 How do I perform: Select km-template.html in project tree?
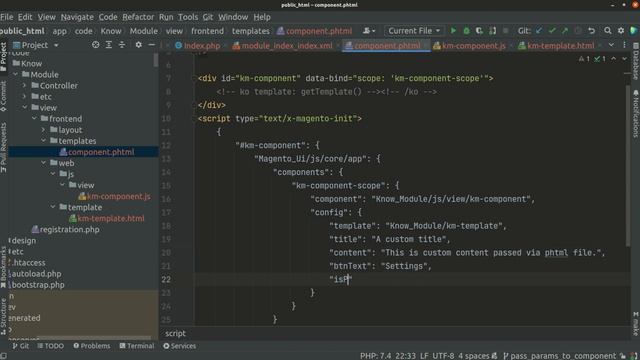[107, 218]
